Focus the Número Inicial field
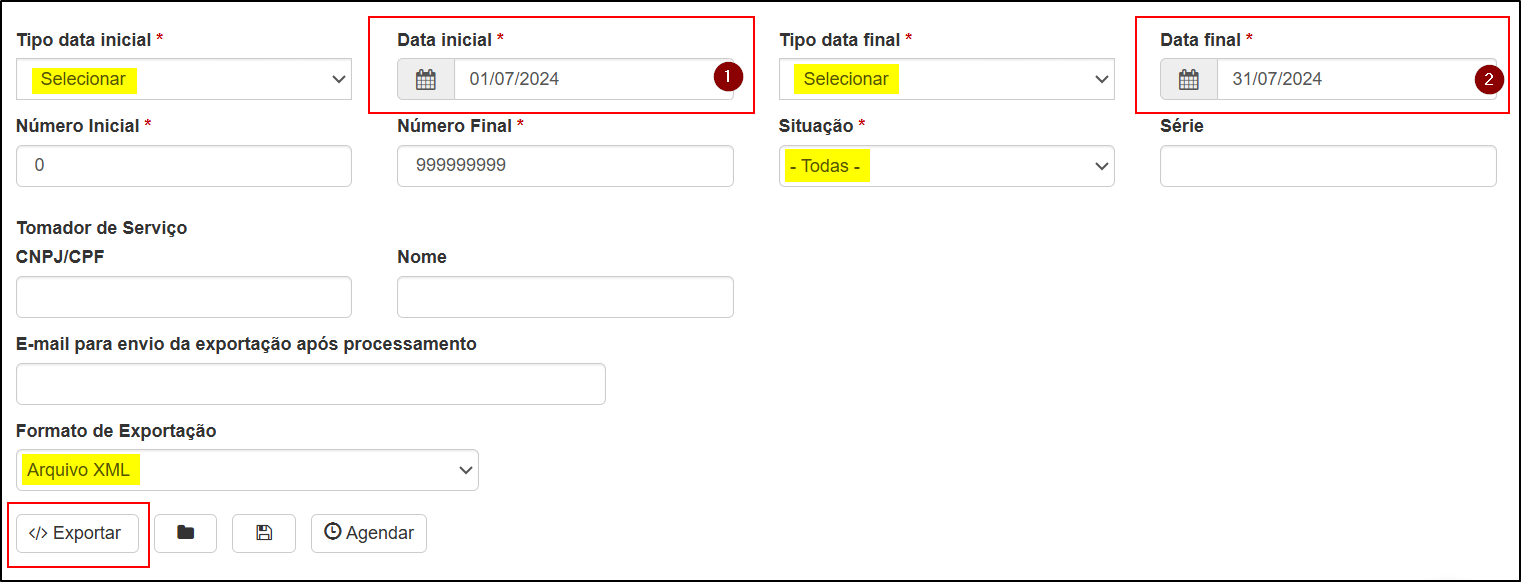The height and width of the screenshot is (582, 1521). click(x=184, y=166)
